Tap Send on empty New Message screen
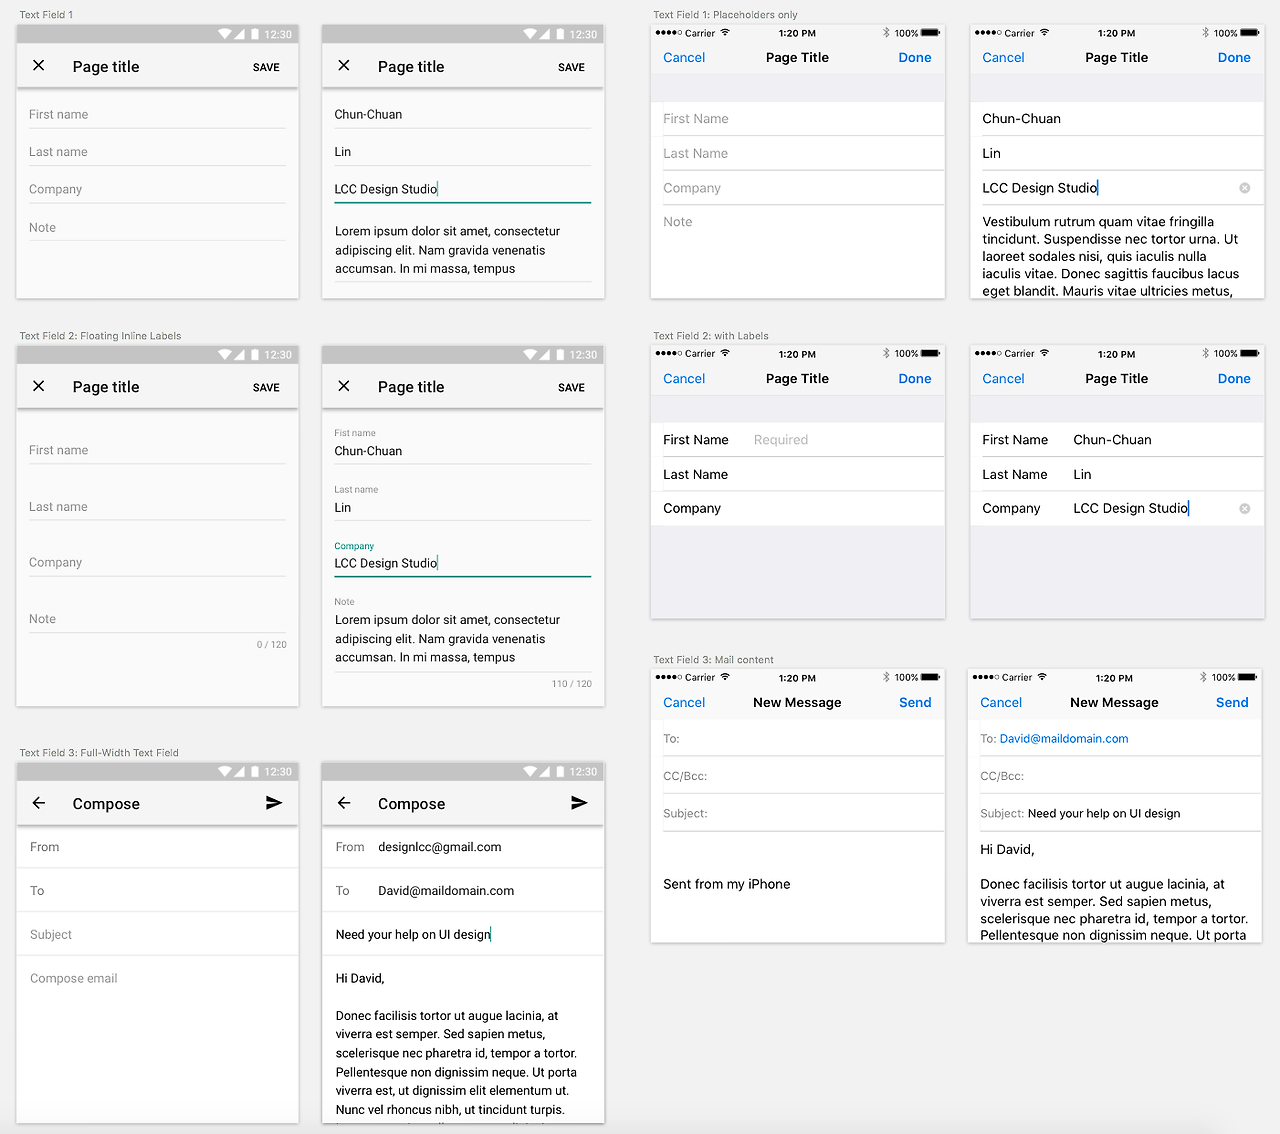Screen dimensions: 1280x1134 (x=915, y=703)
